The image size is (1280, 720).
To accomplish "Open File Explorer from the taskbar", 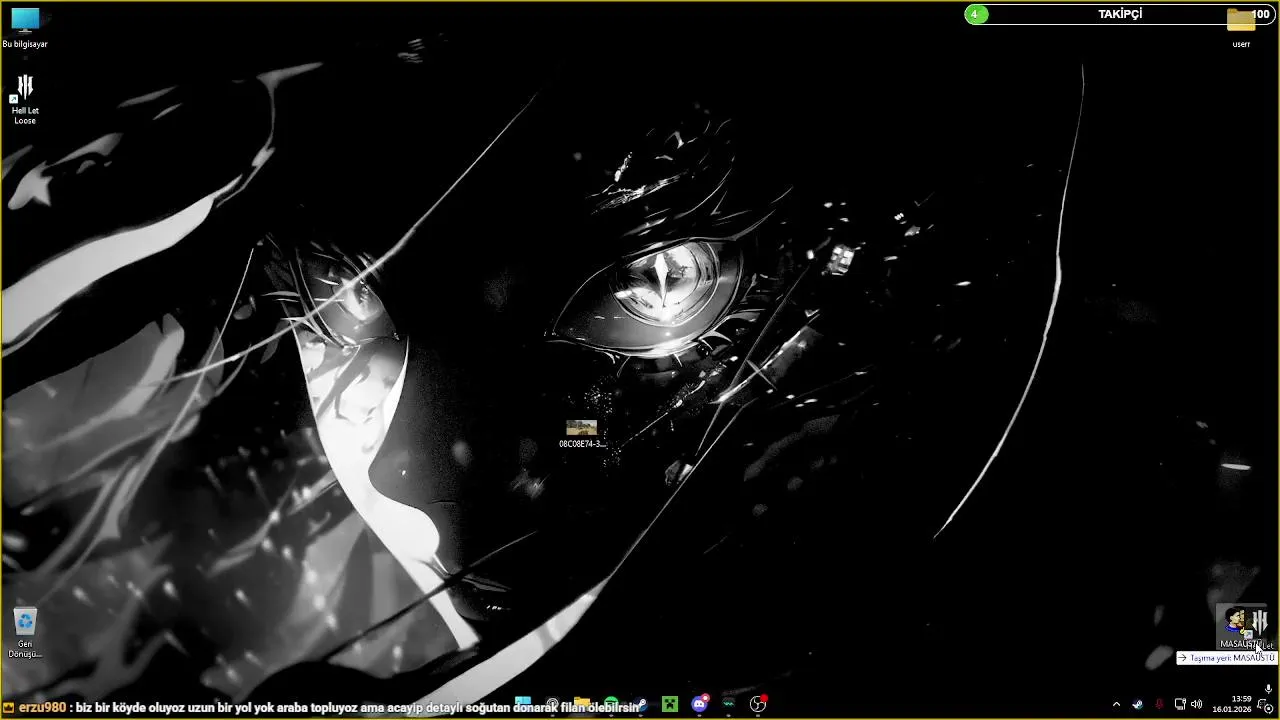I will (x=582, y=704).
